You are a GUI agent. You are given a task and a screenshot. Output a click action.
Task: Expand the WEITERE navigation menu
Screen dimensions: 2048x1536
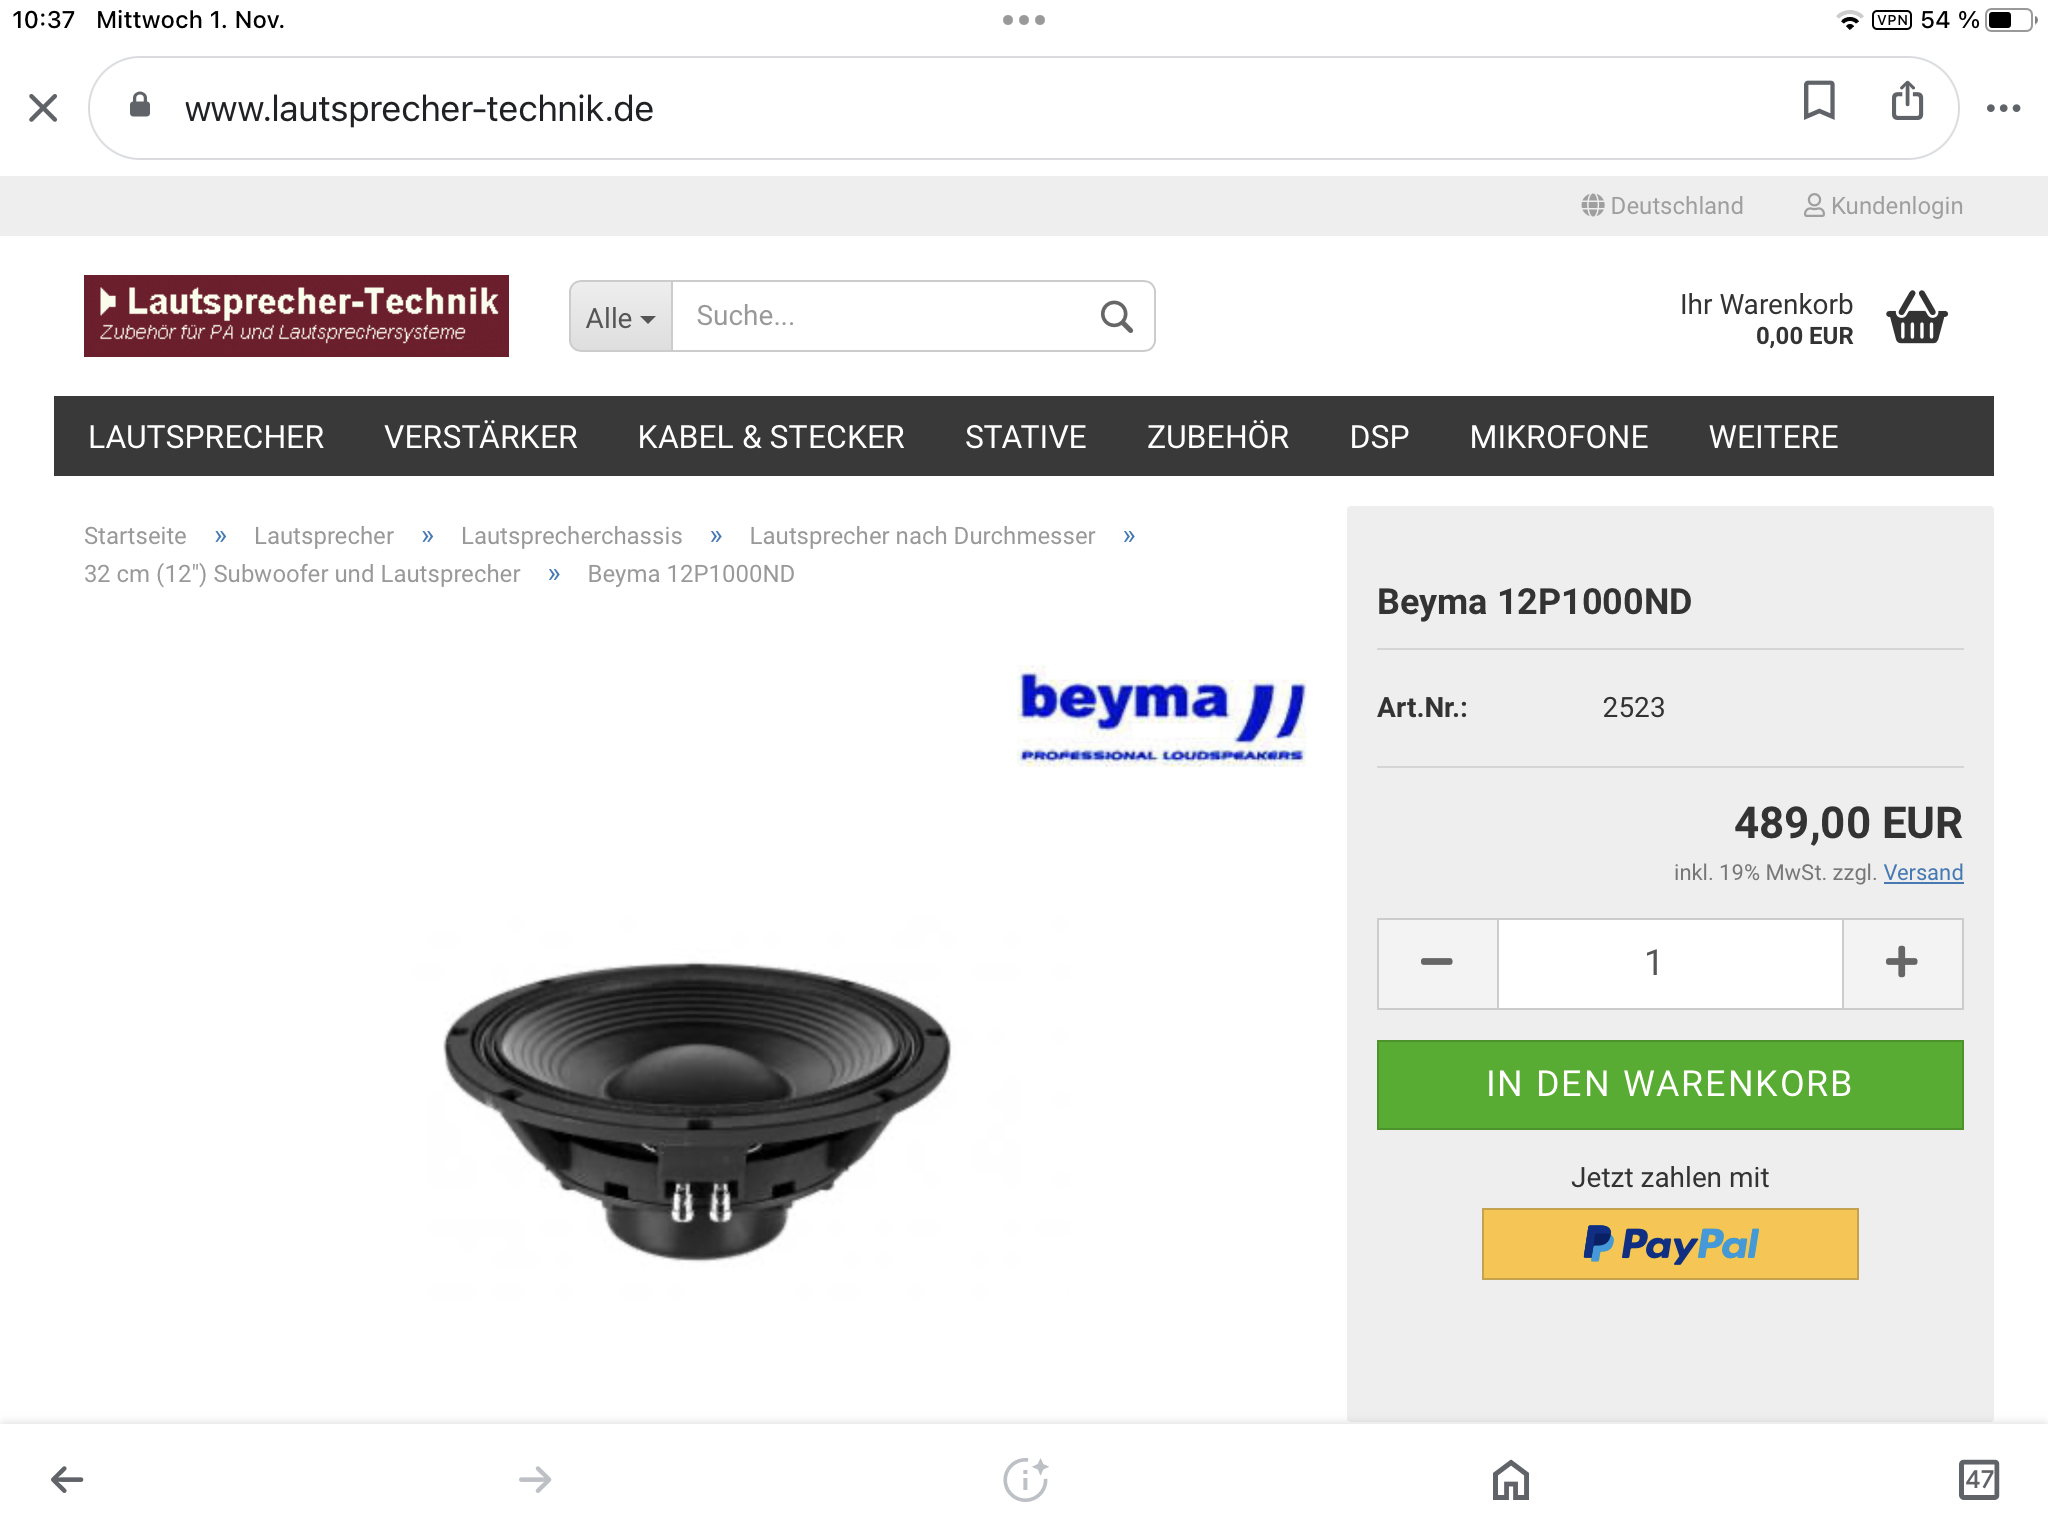pyautogui.click(x=1773, y=437)
